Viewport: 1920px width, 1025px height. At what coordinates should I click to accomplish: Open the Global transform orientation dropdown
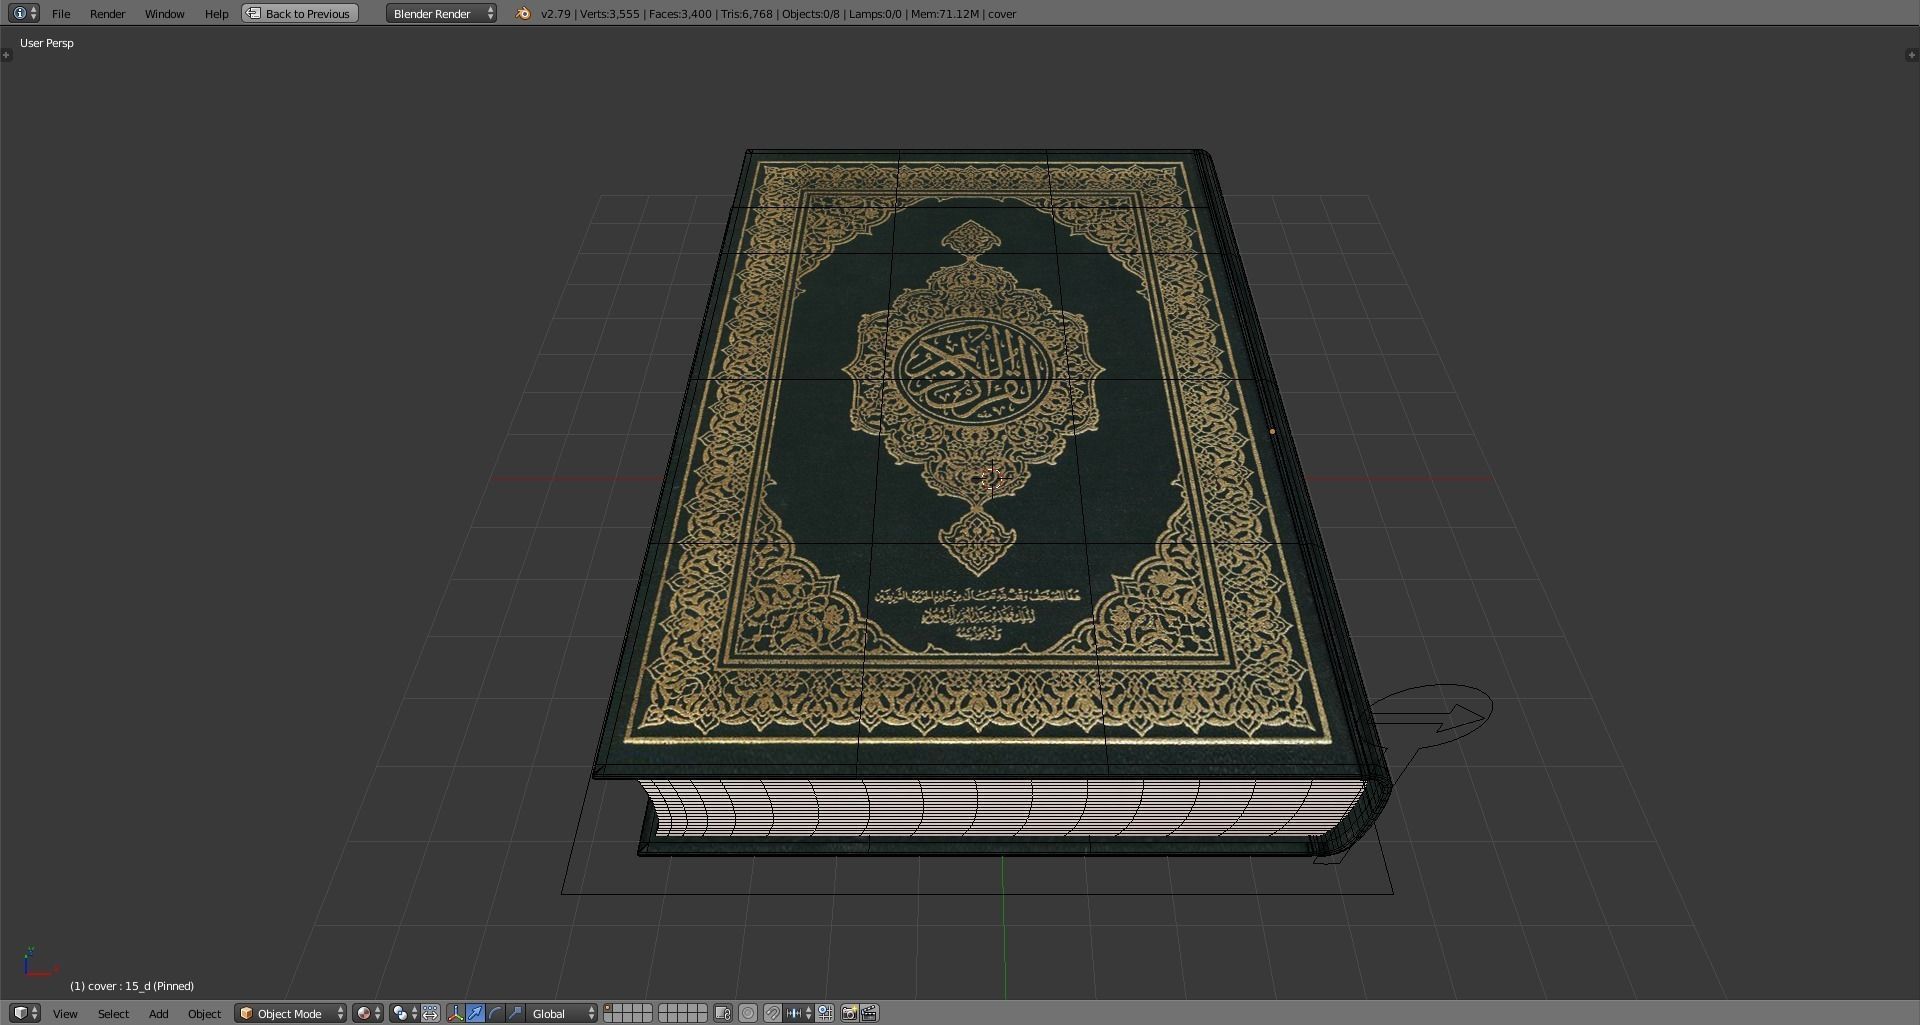point(562,1013)
